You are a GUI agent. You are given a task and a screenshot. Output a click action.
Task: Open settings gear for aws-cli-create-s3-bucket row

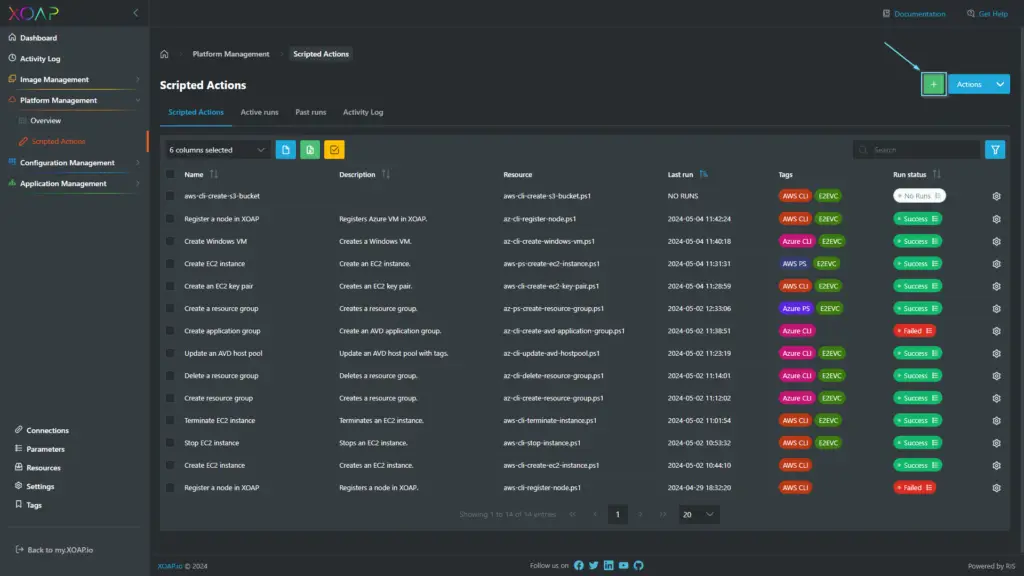pos(996,196)
